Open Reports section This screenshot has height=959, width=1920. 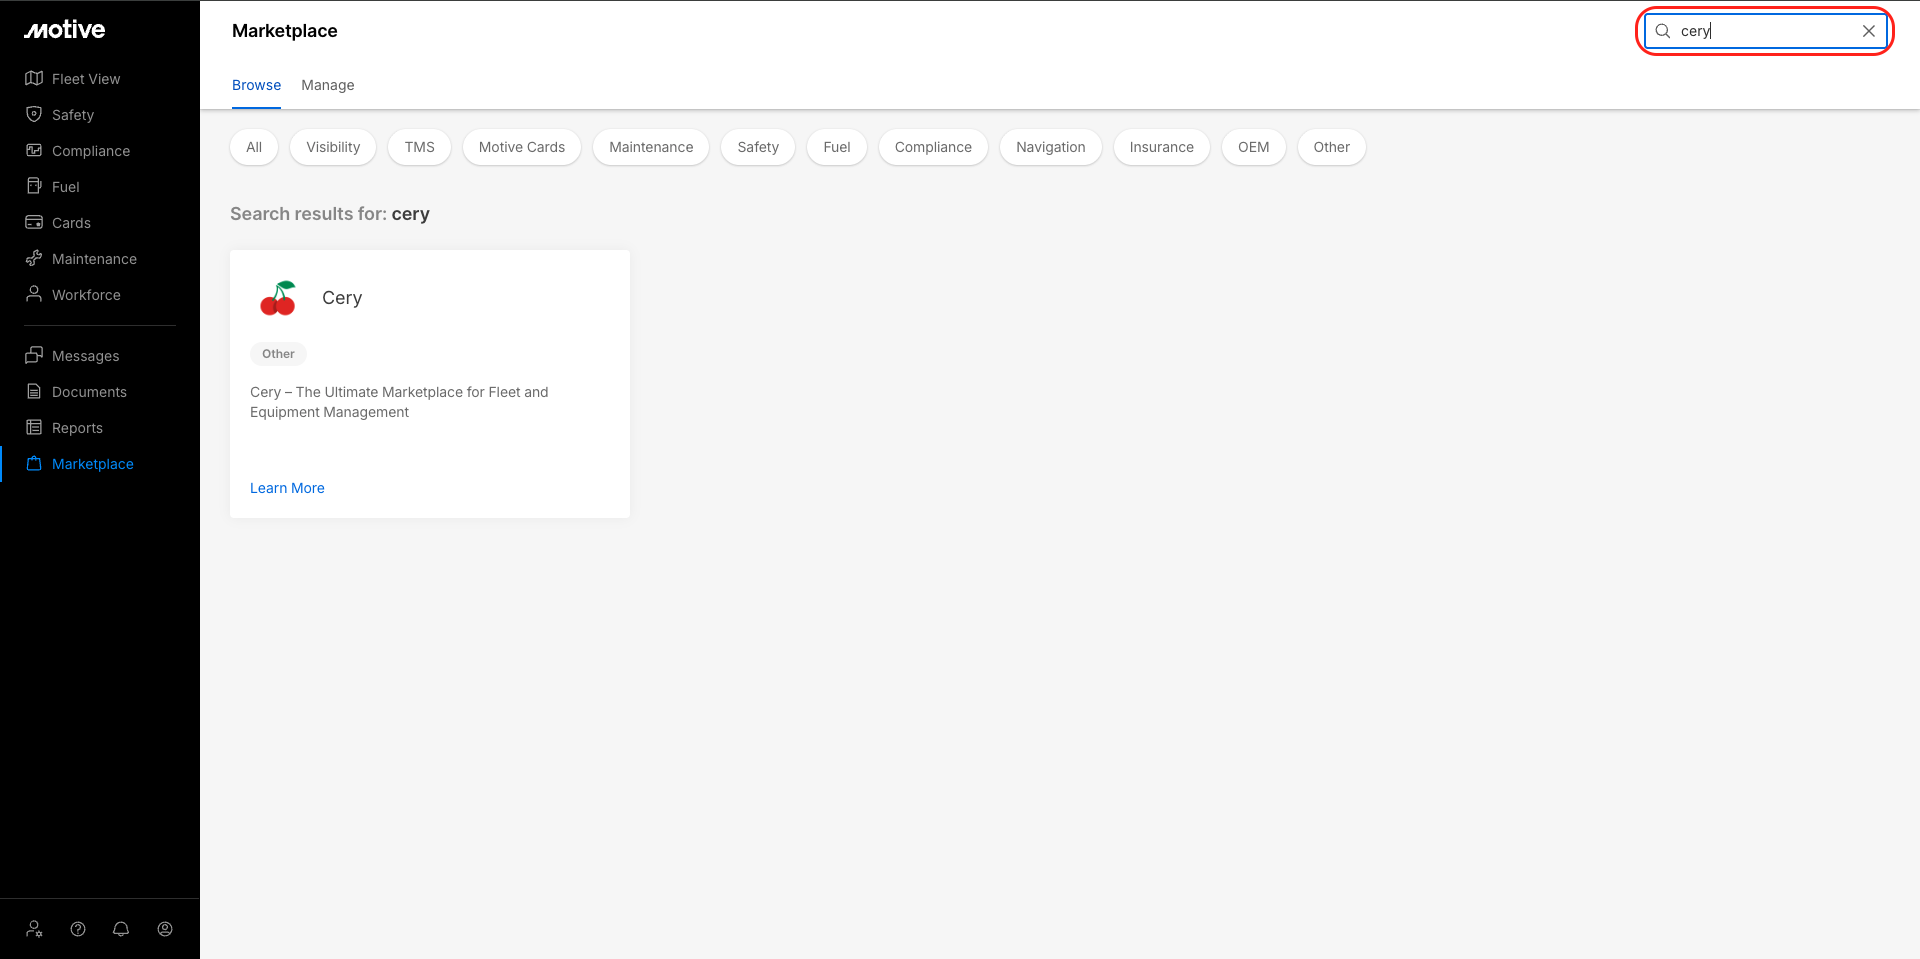(77, 428)
